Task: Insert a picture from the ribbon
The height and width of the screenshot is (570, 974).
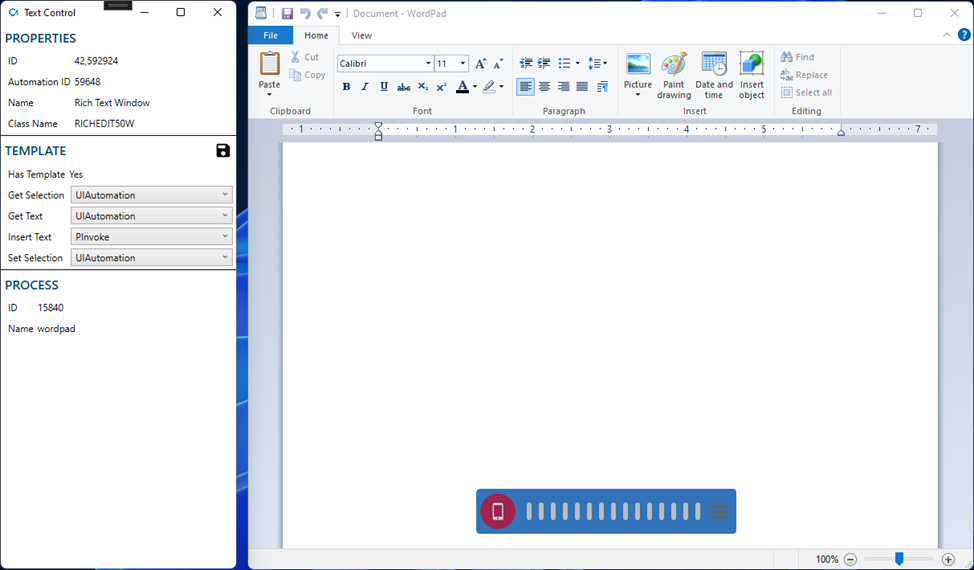Action: [638, 66]
